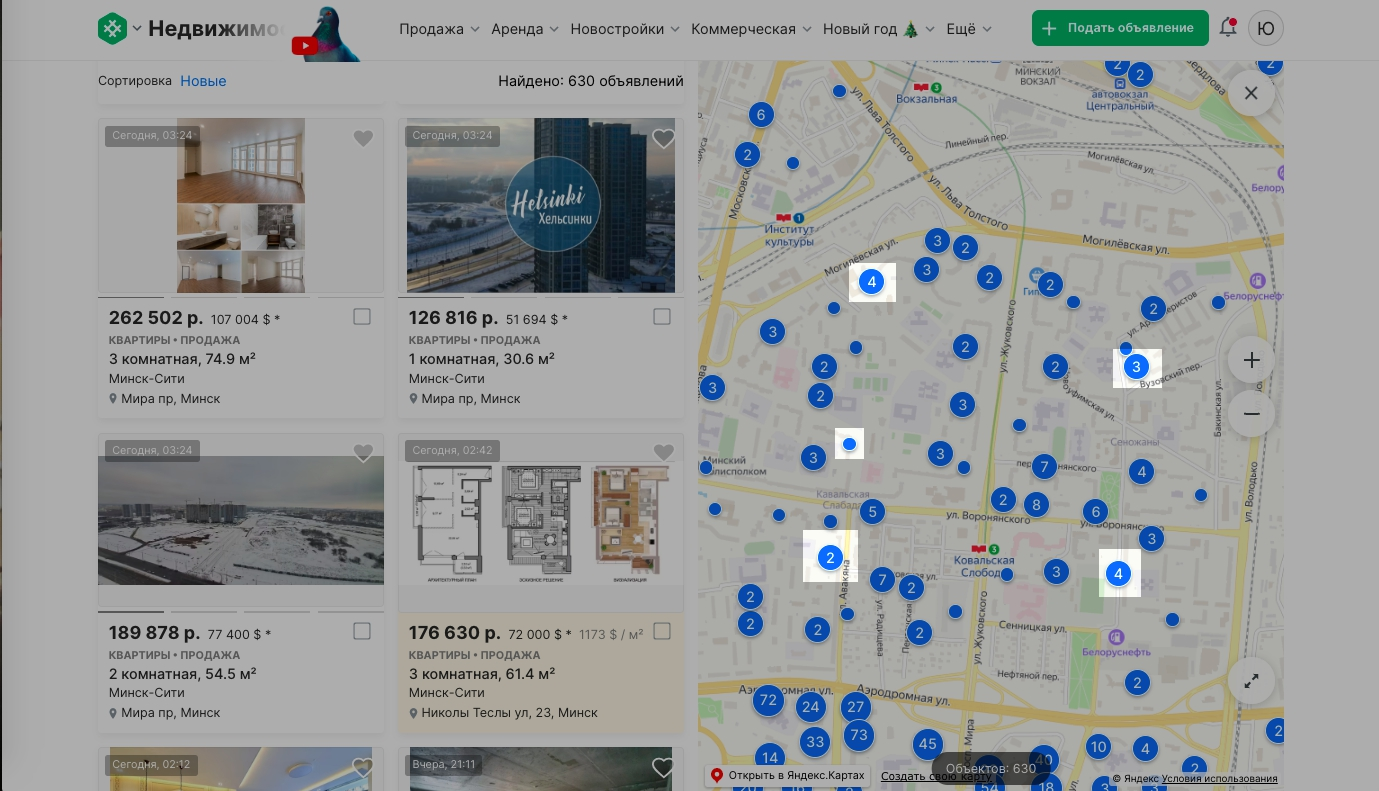The image size is (1379, 791).
Task: Close the map with the X button
Action: click(1251, 93)
